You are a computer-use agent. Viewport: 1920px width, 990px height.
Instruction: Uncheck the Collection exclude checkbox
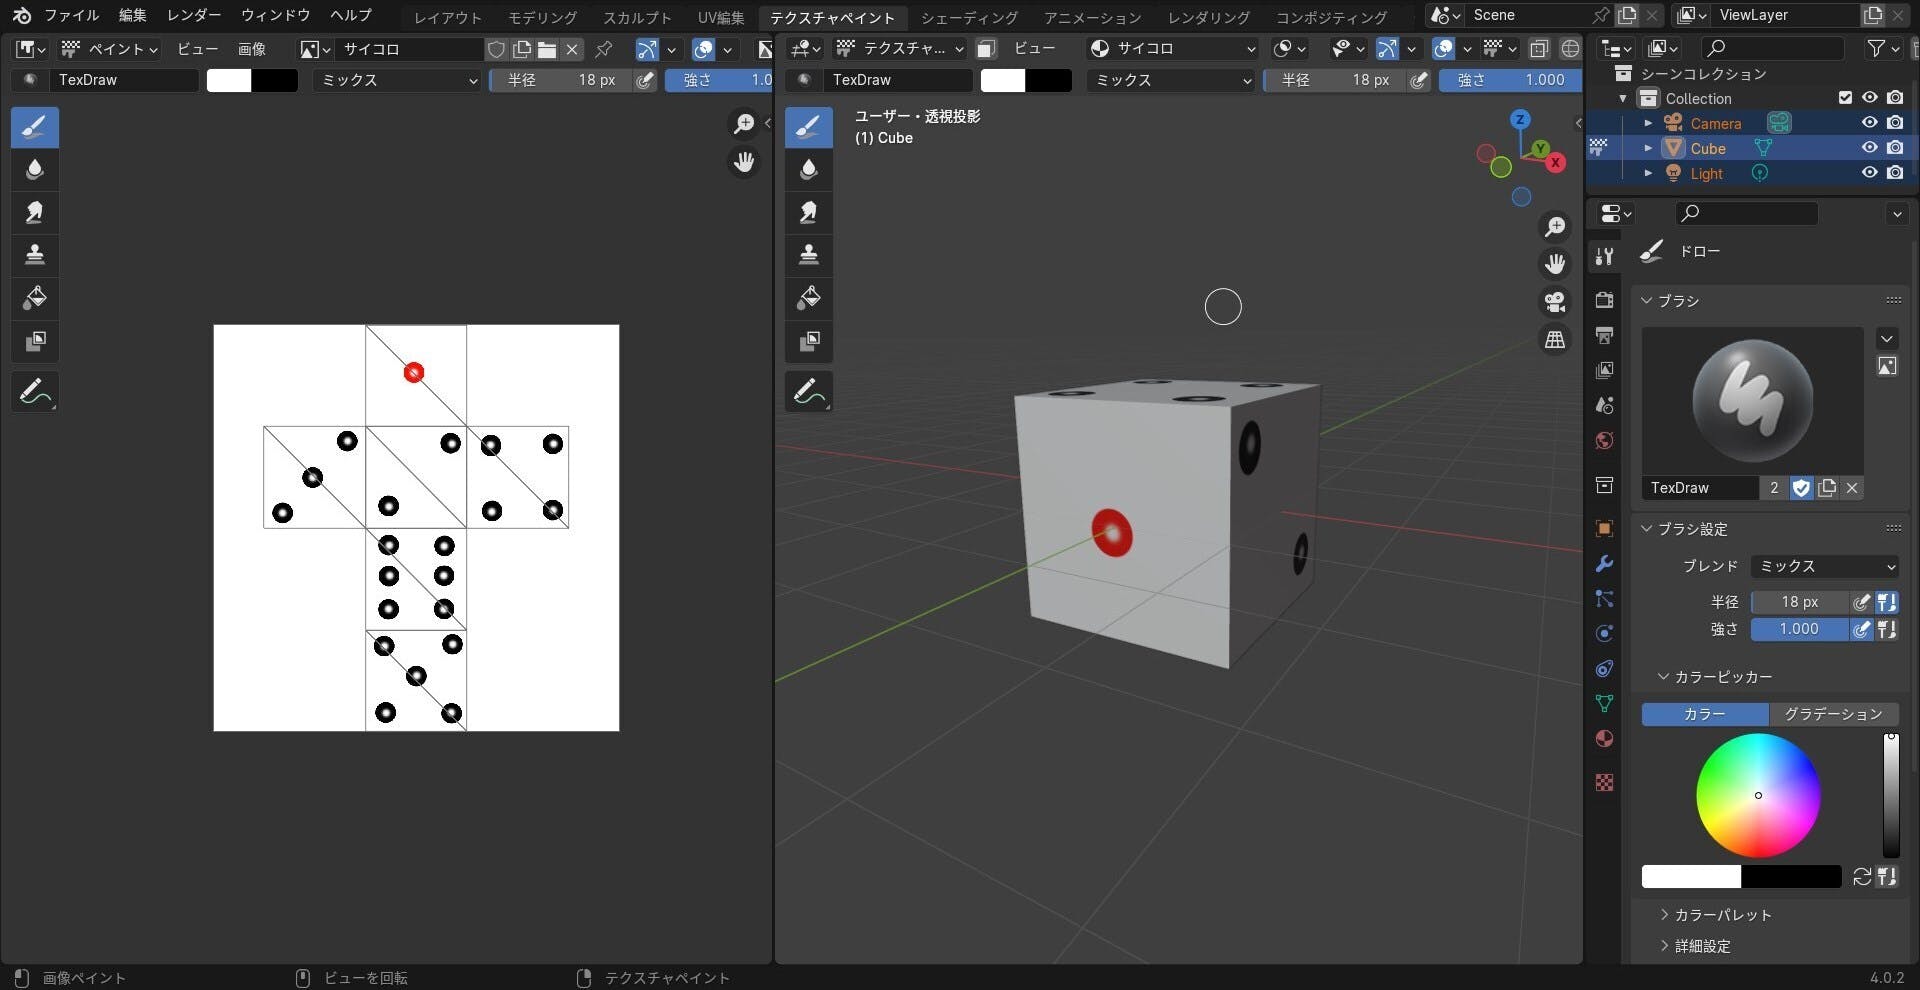point(1845,98)
